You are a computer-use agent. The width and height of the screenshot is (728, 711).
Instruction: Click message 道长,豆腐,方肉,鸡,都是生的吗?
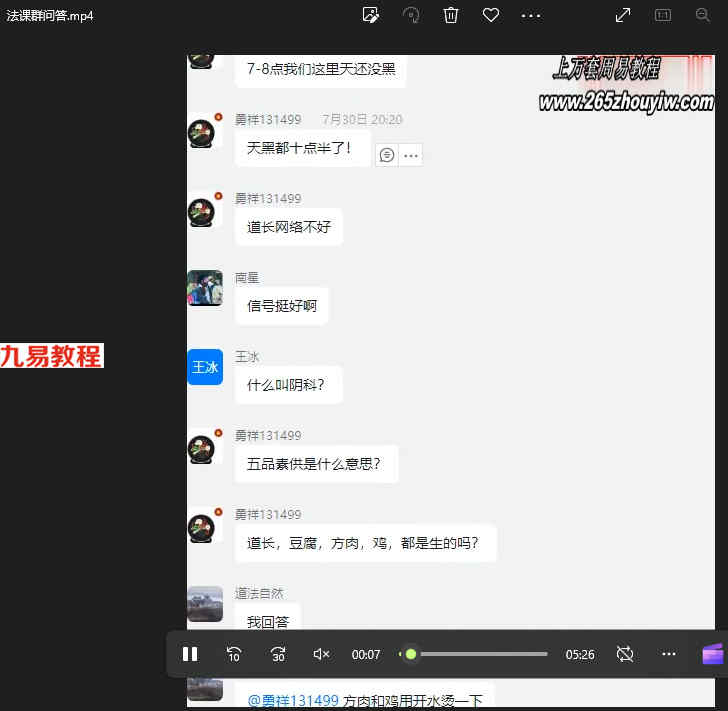pos(366,543)
